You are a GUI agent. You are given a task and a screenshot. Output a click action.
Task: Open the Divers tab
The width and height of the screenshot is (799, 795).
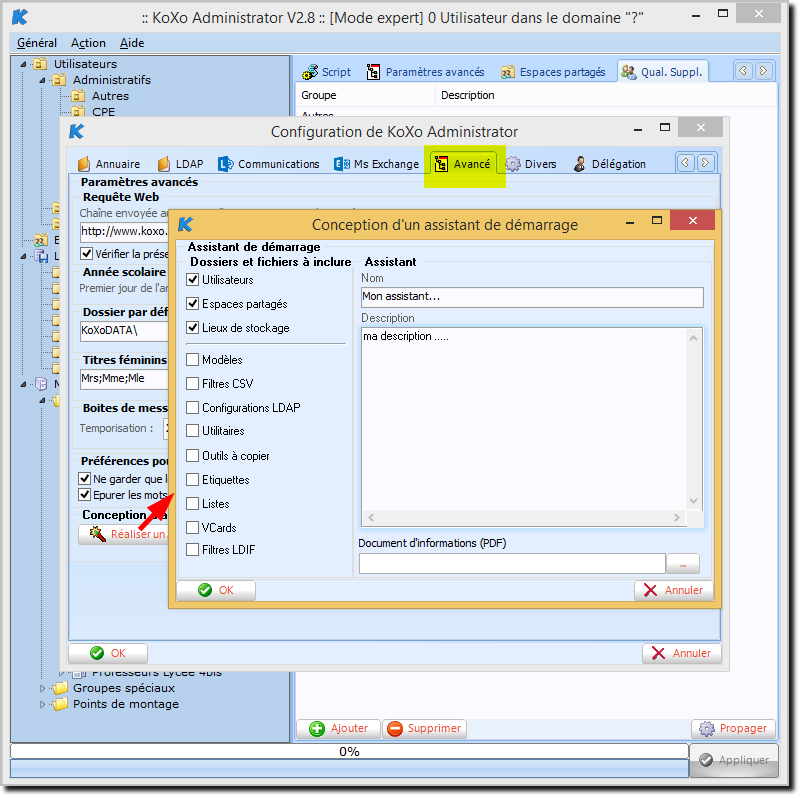coord(531,164)
